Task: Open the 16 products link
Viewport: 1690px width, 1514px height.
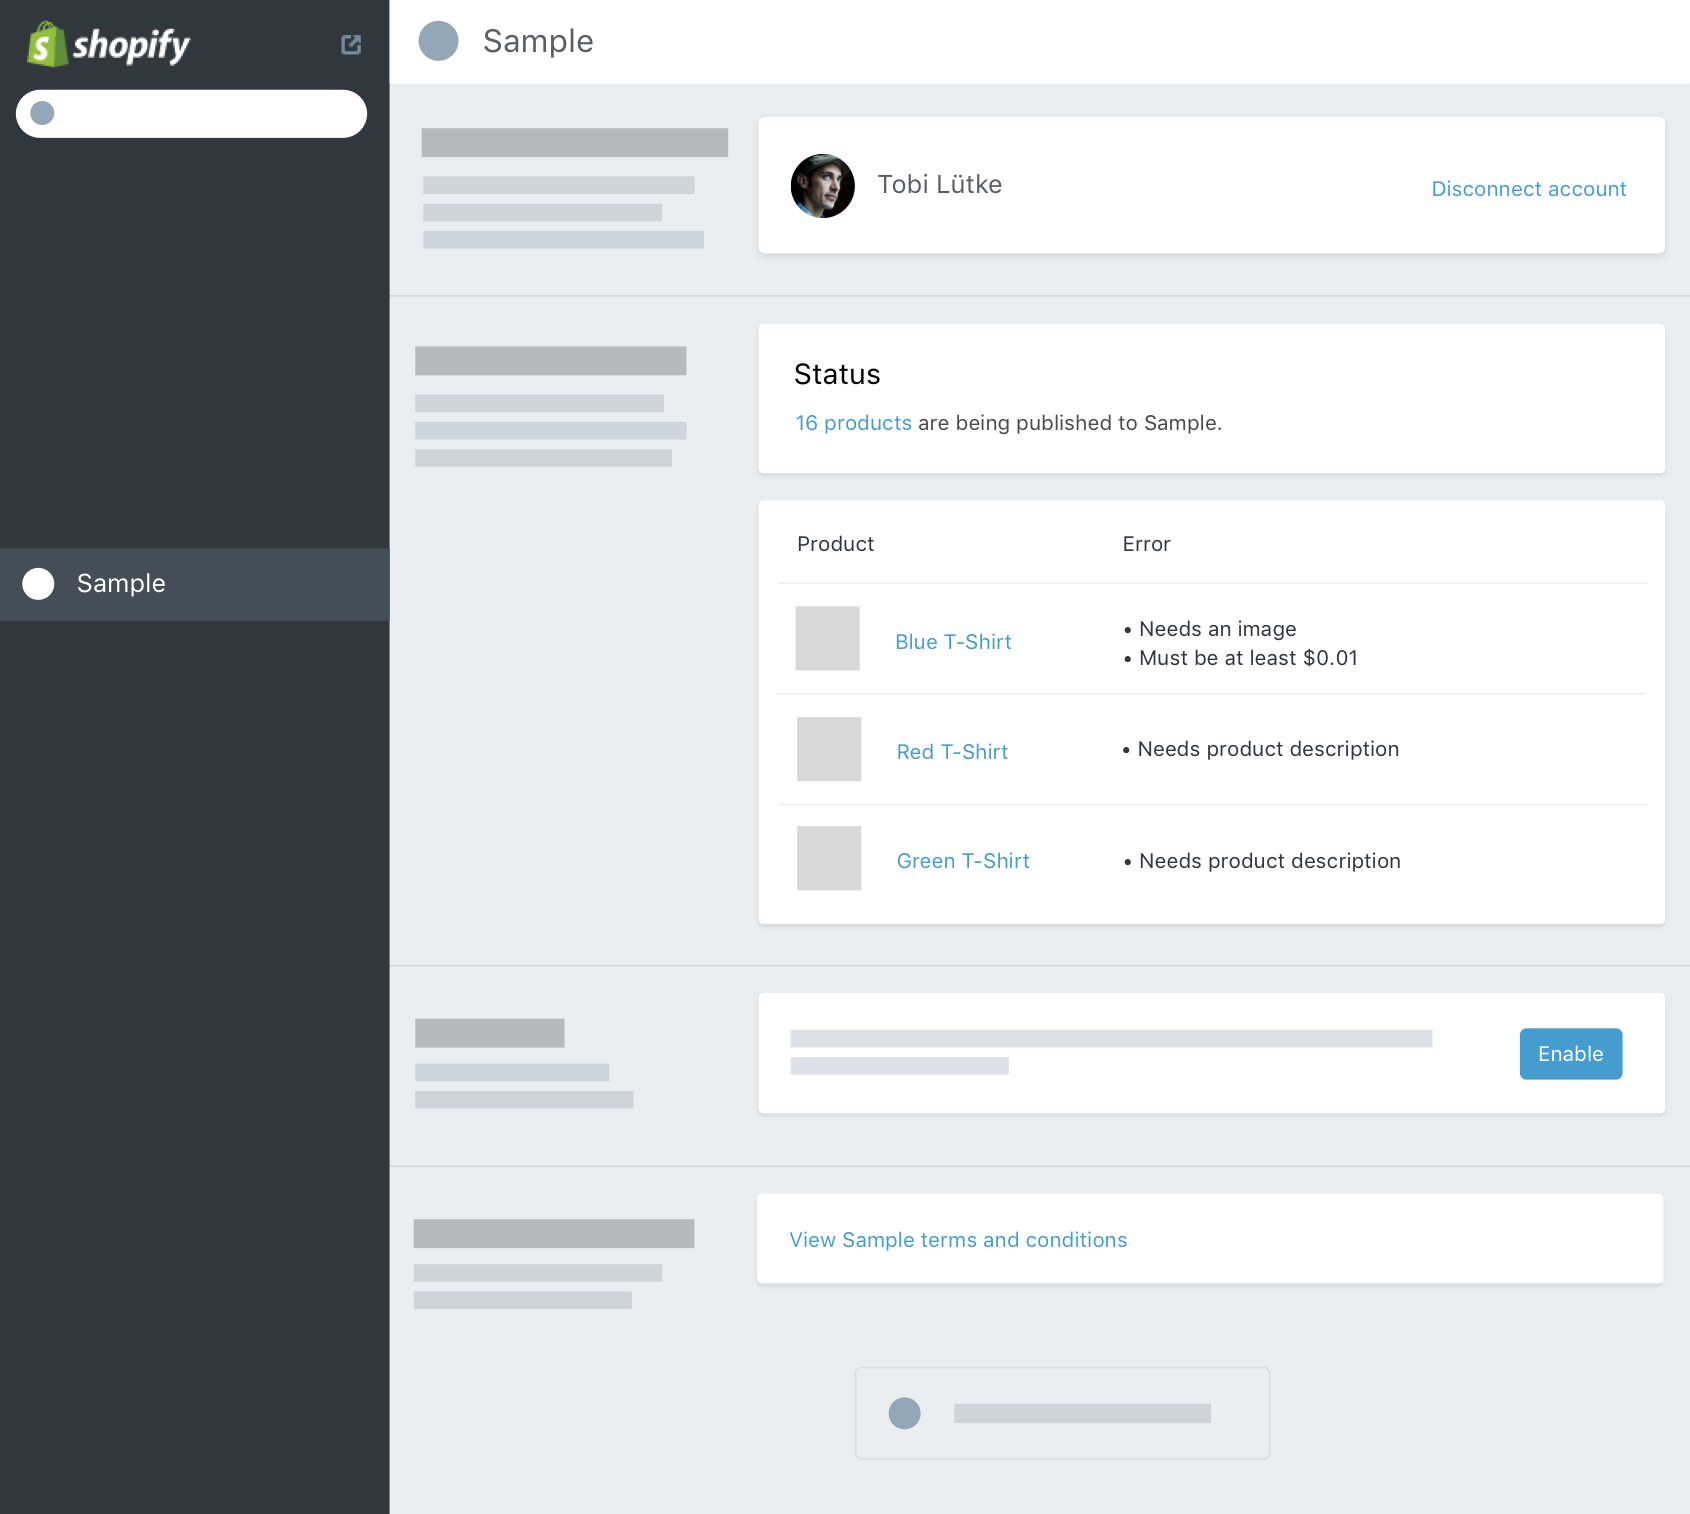Action: [x=853, y=423]
